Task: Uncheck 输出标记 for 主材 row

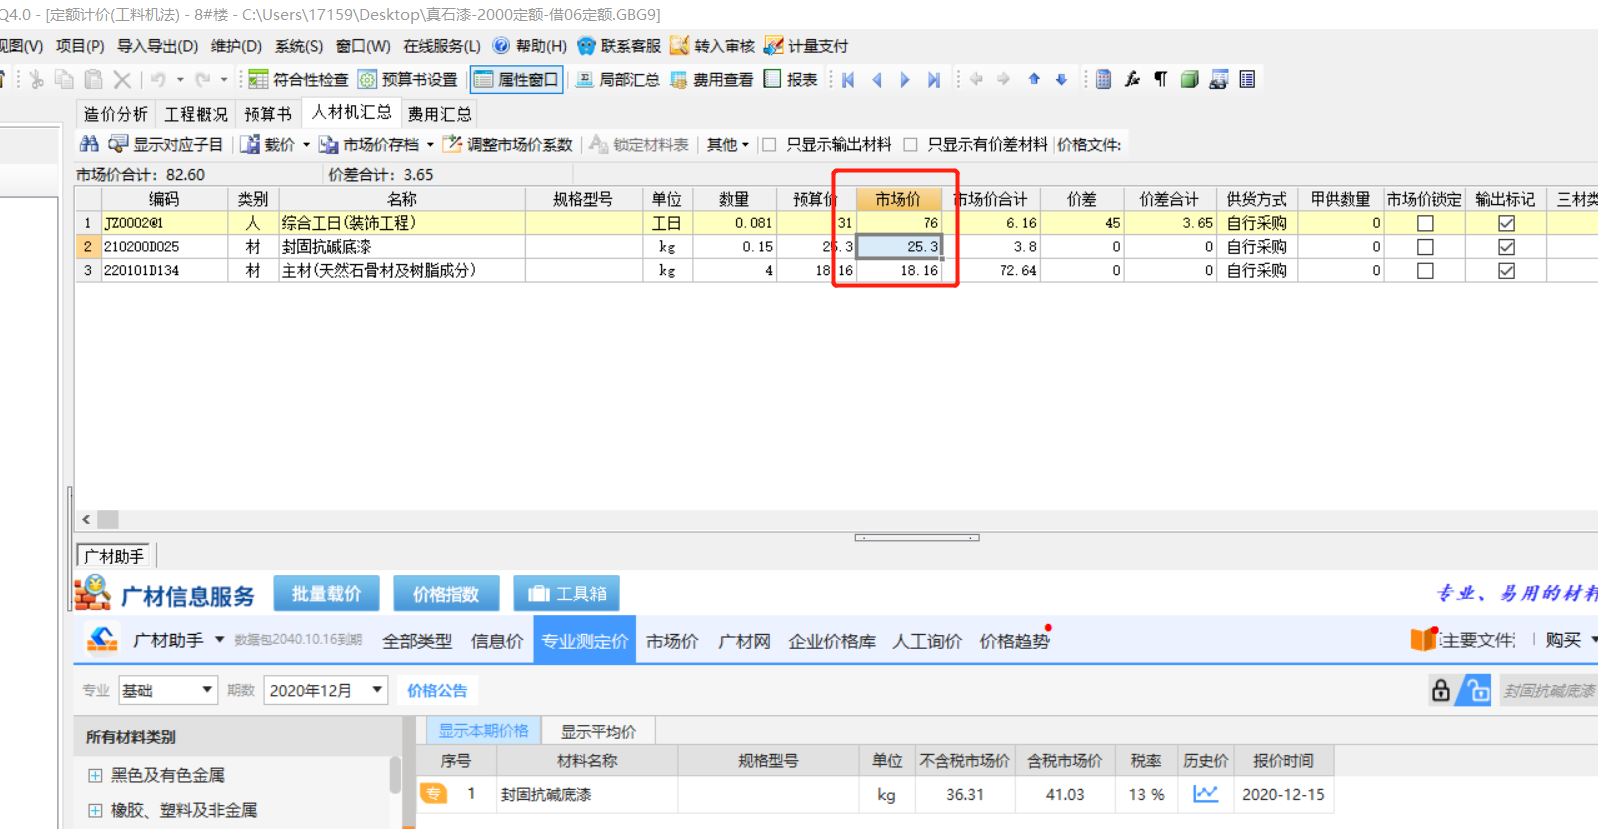Action: point(1506,271)
